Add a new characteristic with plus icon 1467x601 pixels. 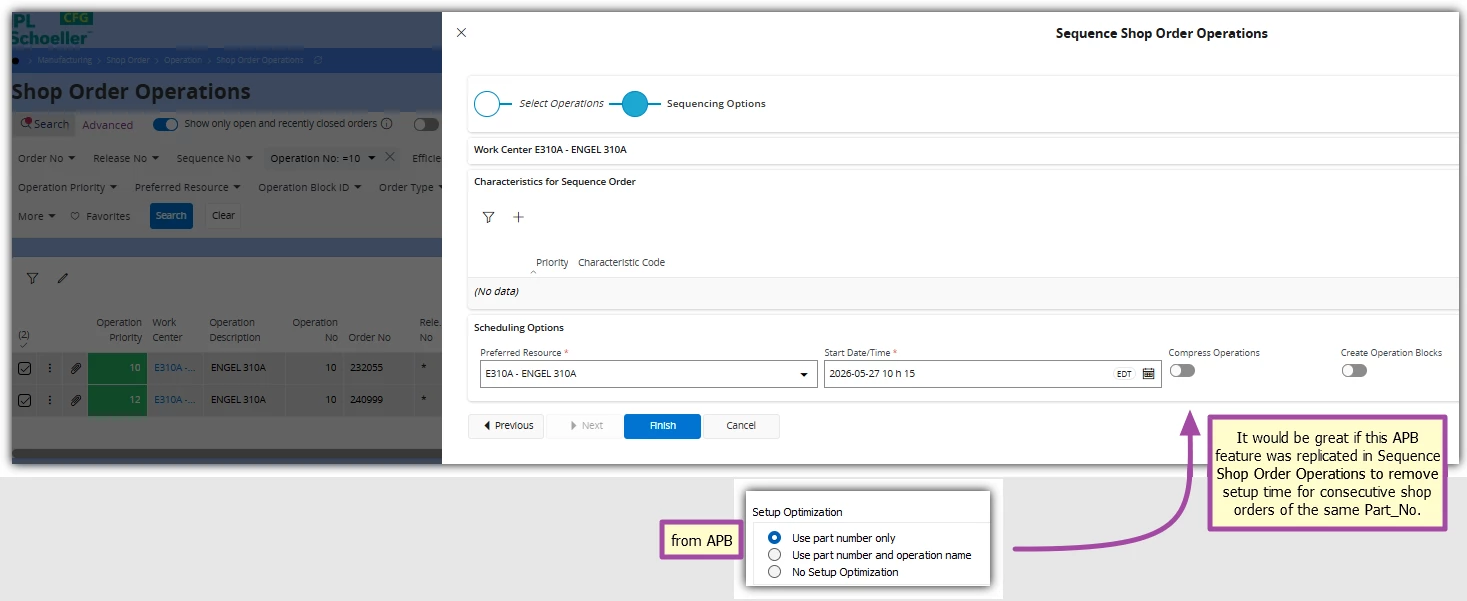point(518,217)
